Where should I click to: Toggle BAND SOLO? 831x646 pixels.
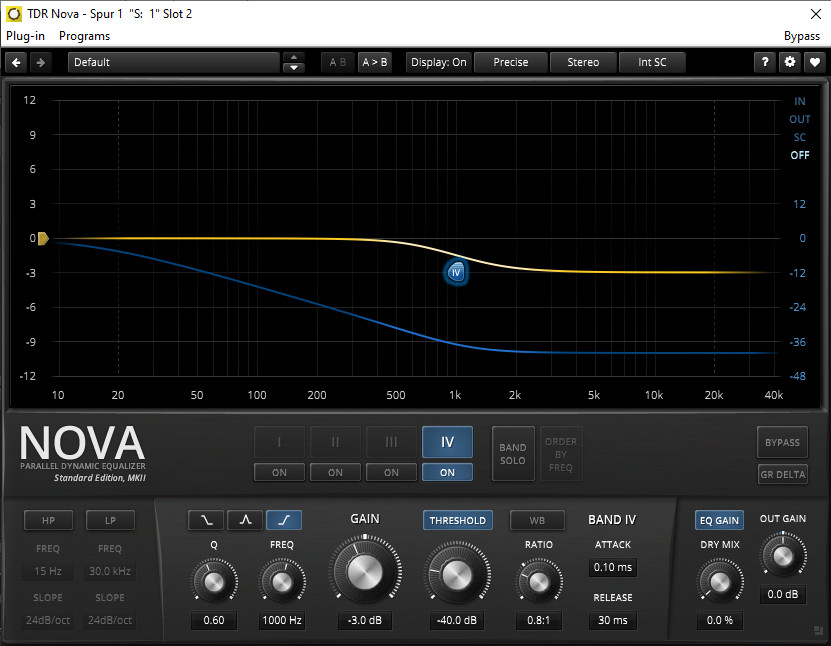[x=513, y=454]
